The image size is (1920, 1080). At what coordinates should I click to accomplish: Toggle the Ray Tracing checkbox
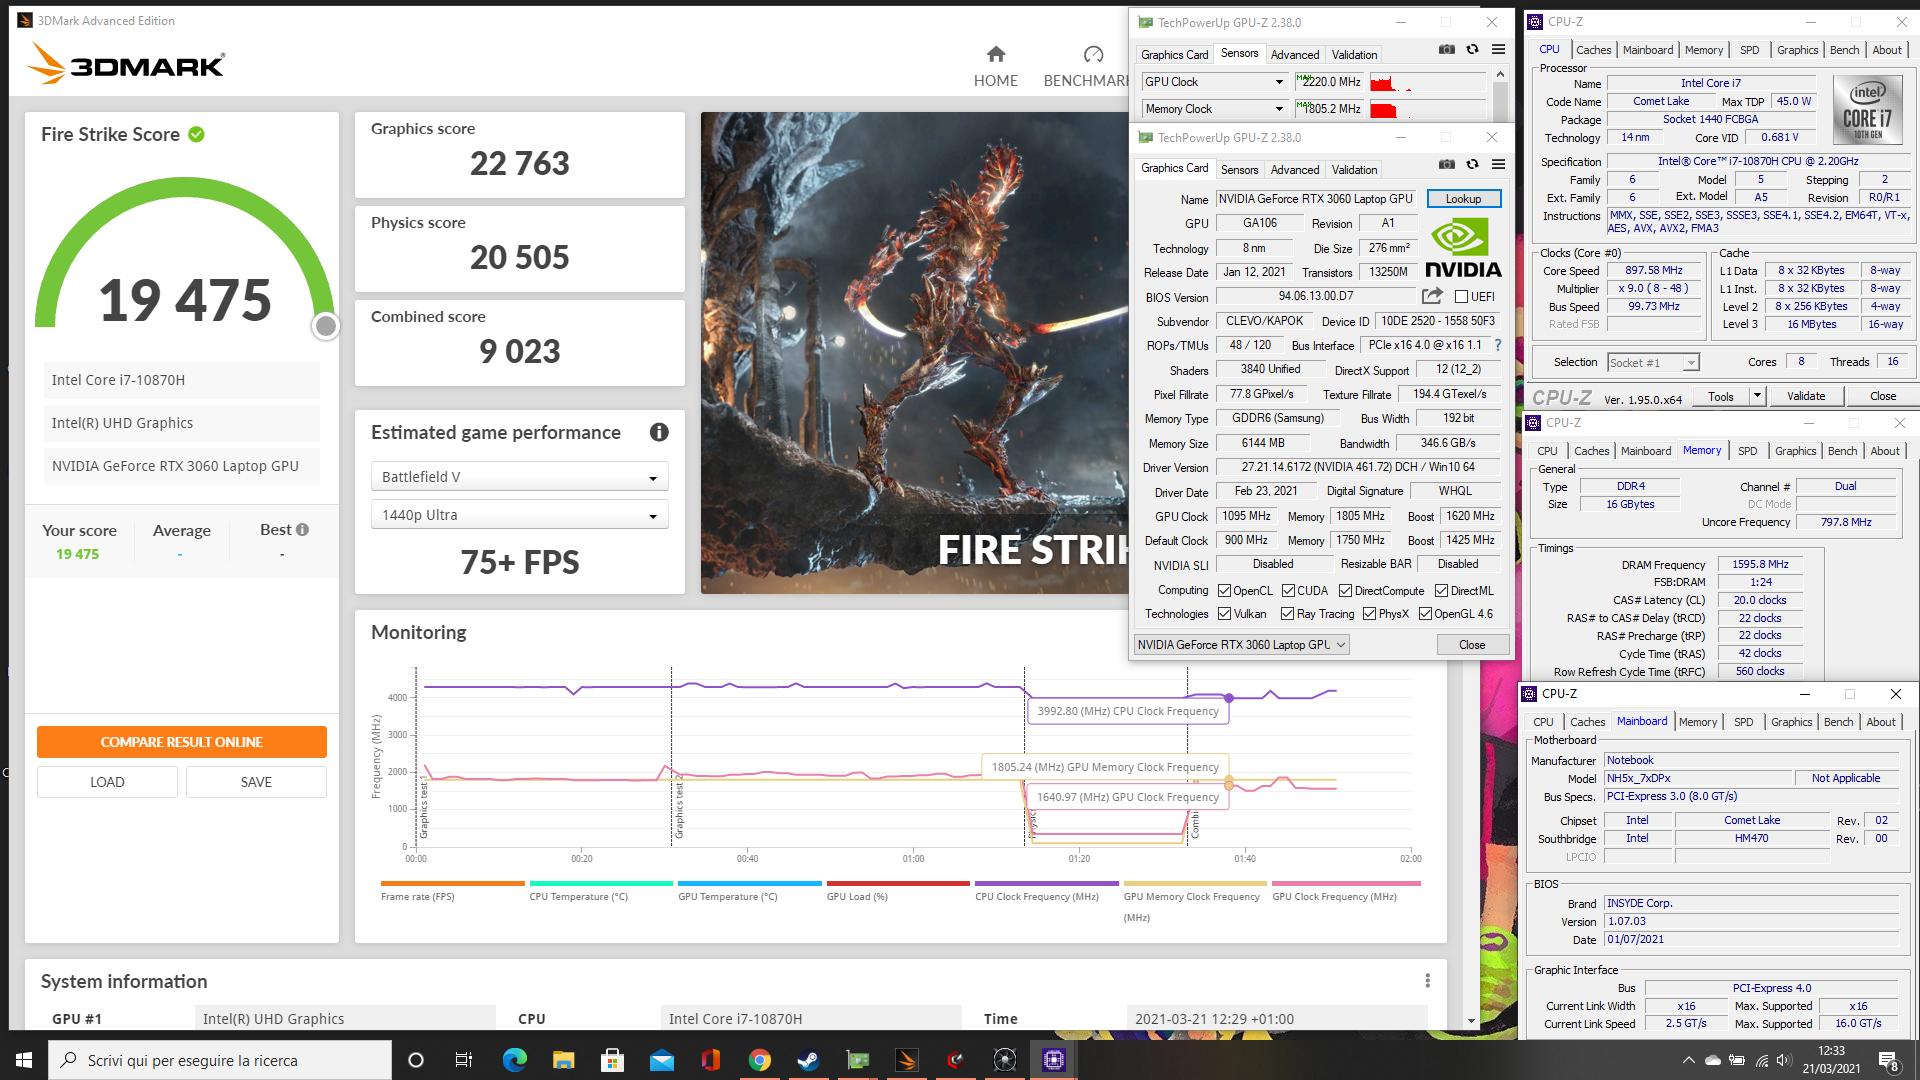tap(1288, 614)
